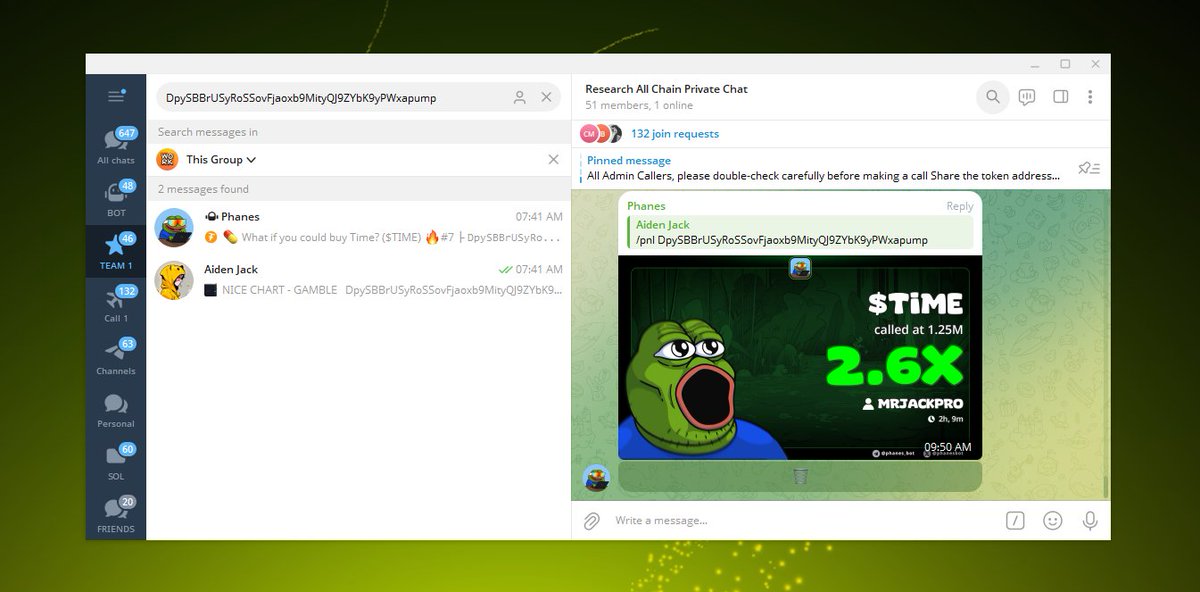The image size is (1200, 592).
Task: Open the Personal chat folder
Action: tap(116, 410)
